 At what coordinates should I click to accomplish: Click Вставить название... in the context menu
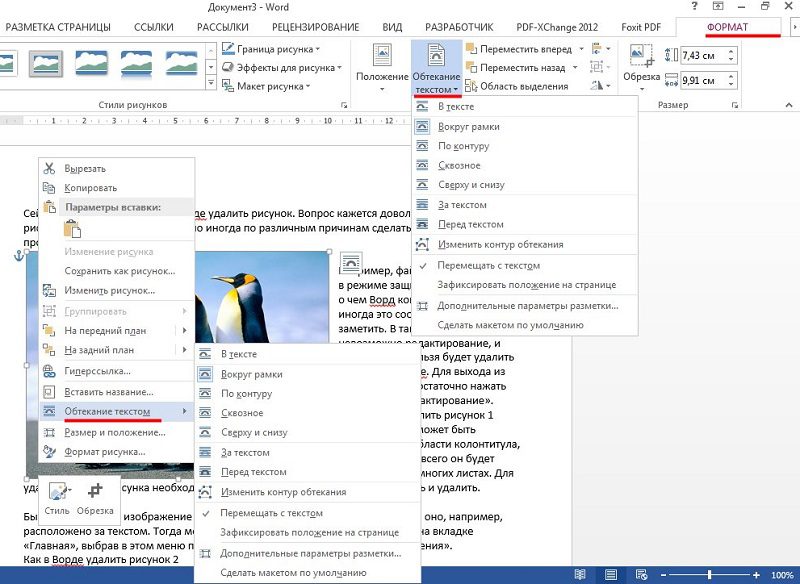pos(117,392)
